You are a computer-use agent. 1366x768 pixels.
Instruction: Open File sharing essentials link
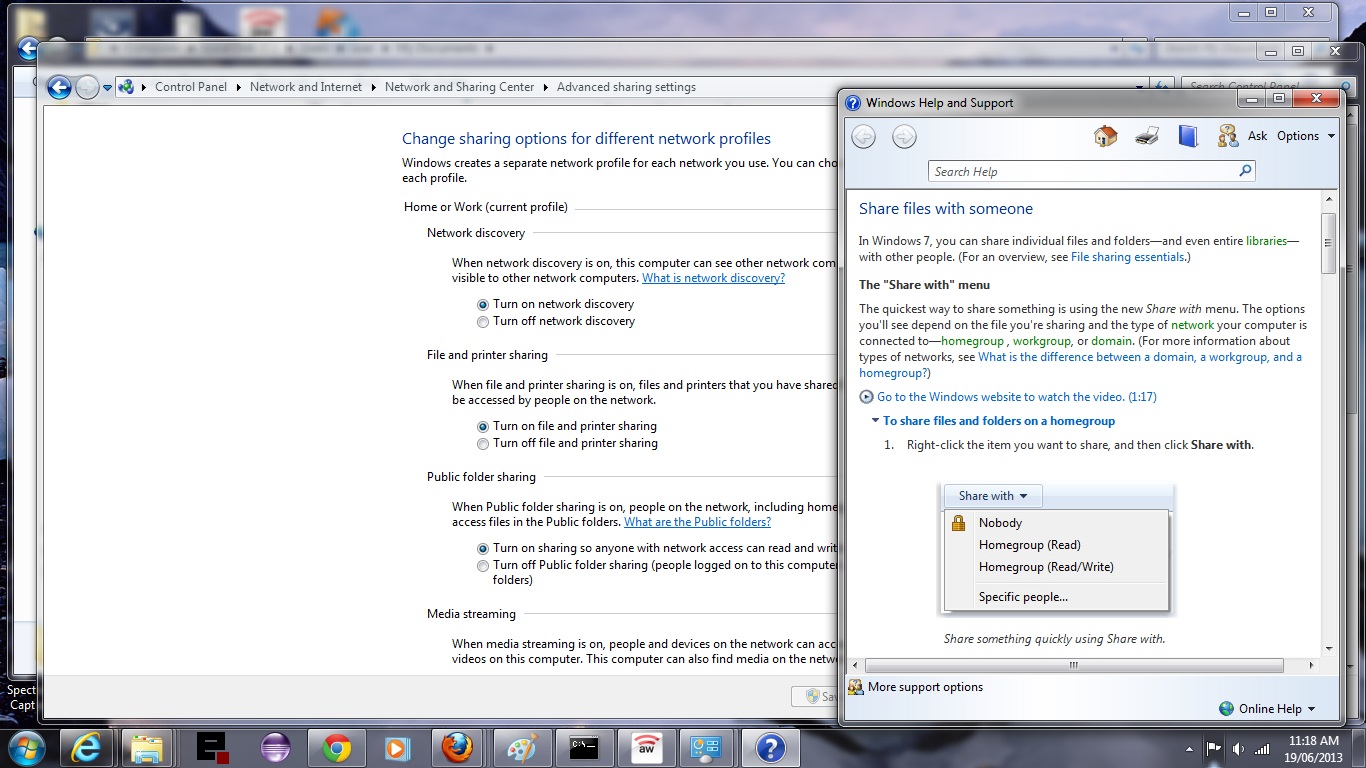[x=1127, y=257]
